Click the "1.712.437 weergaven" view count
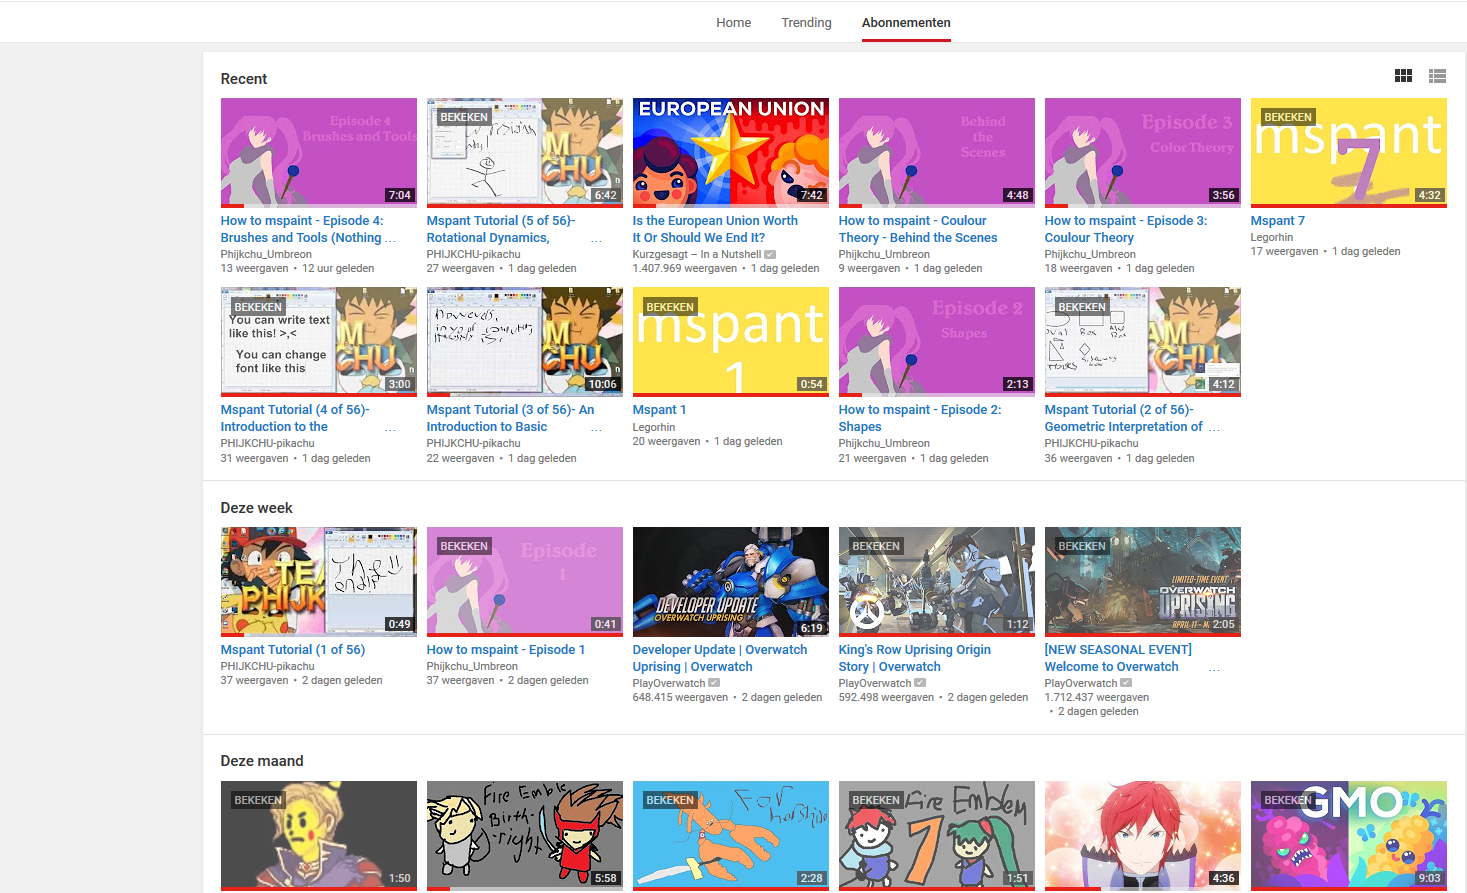 (1097, 697)
